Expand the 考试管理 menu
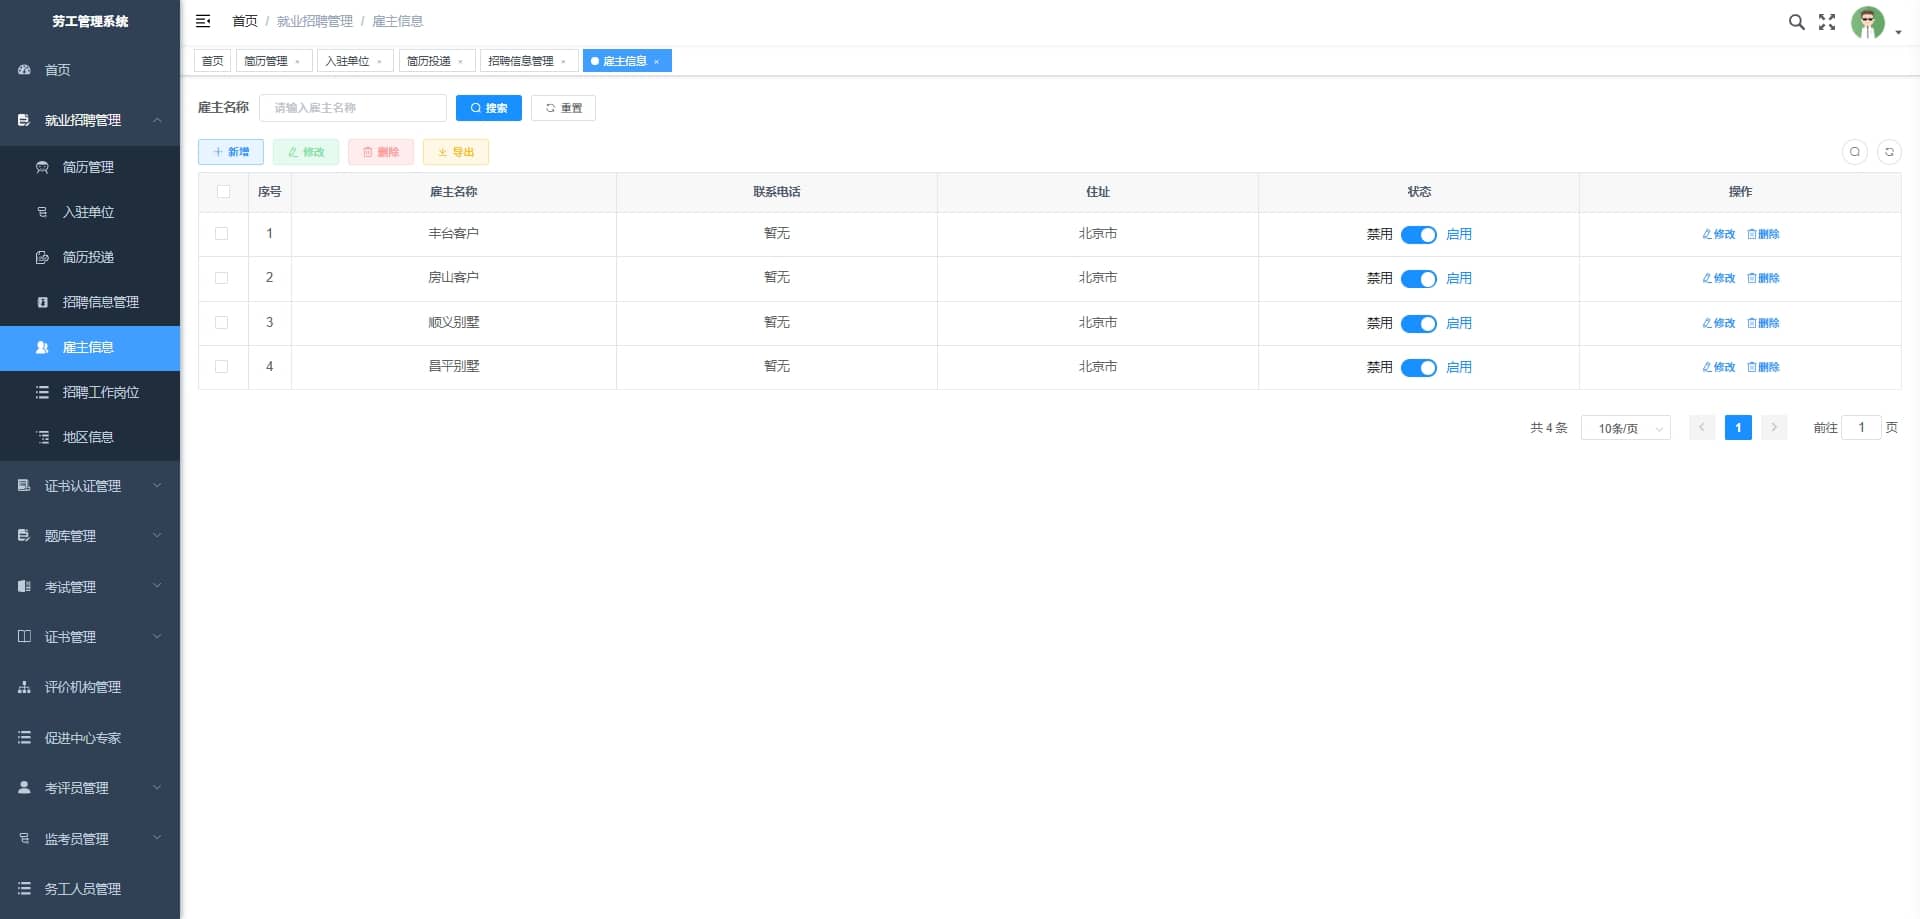This screenshot has width=1920, height=919. tap(90, 587)
